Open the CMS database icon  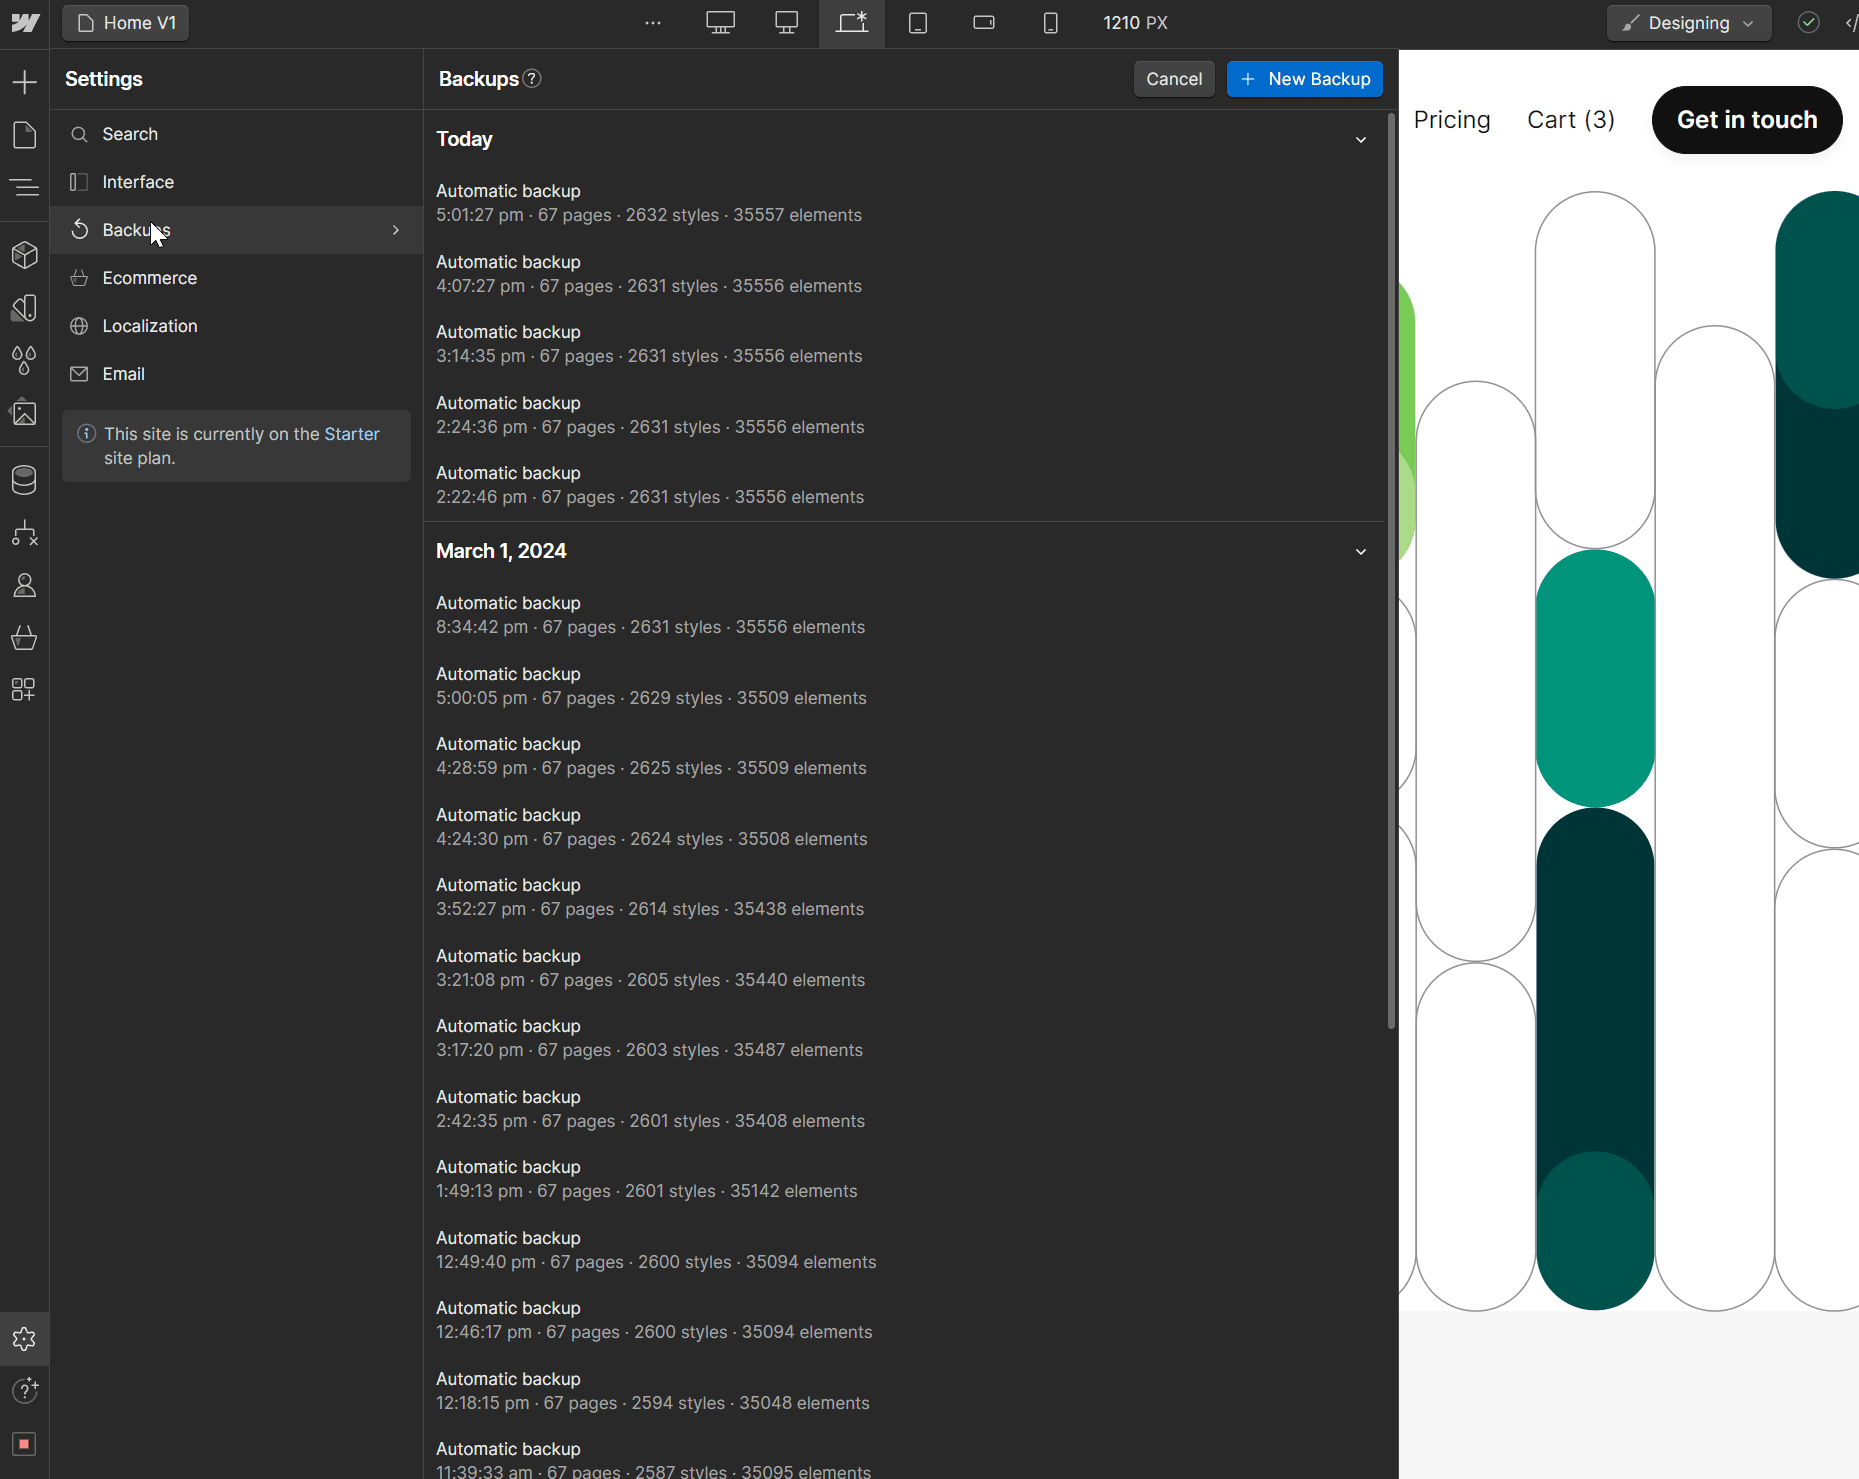pyautogui.click(x=25, y=480)
